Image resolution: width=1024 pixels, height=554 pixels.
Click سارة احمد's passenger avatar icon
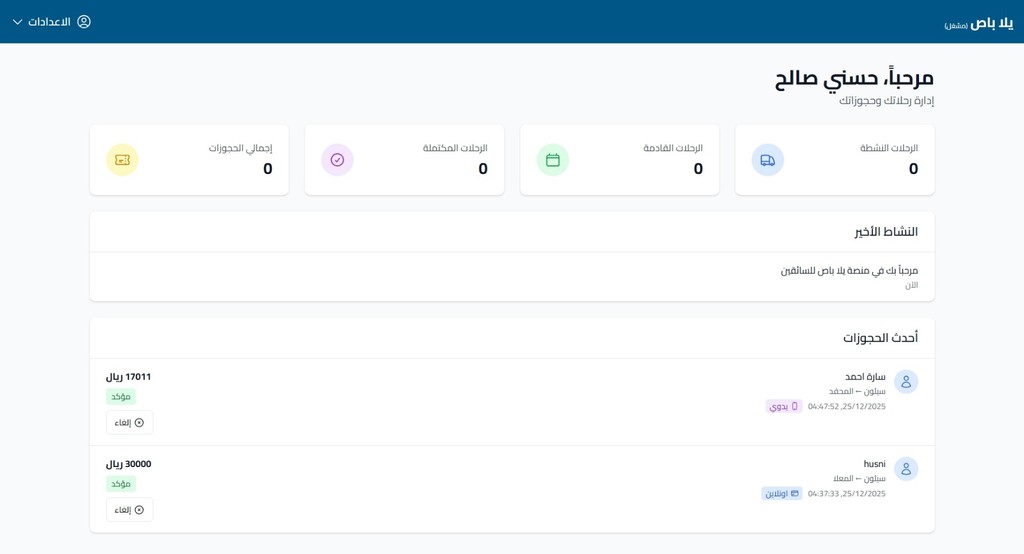[x=906, y=382]
